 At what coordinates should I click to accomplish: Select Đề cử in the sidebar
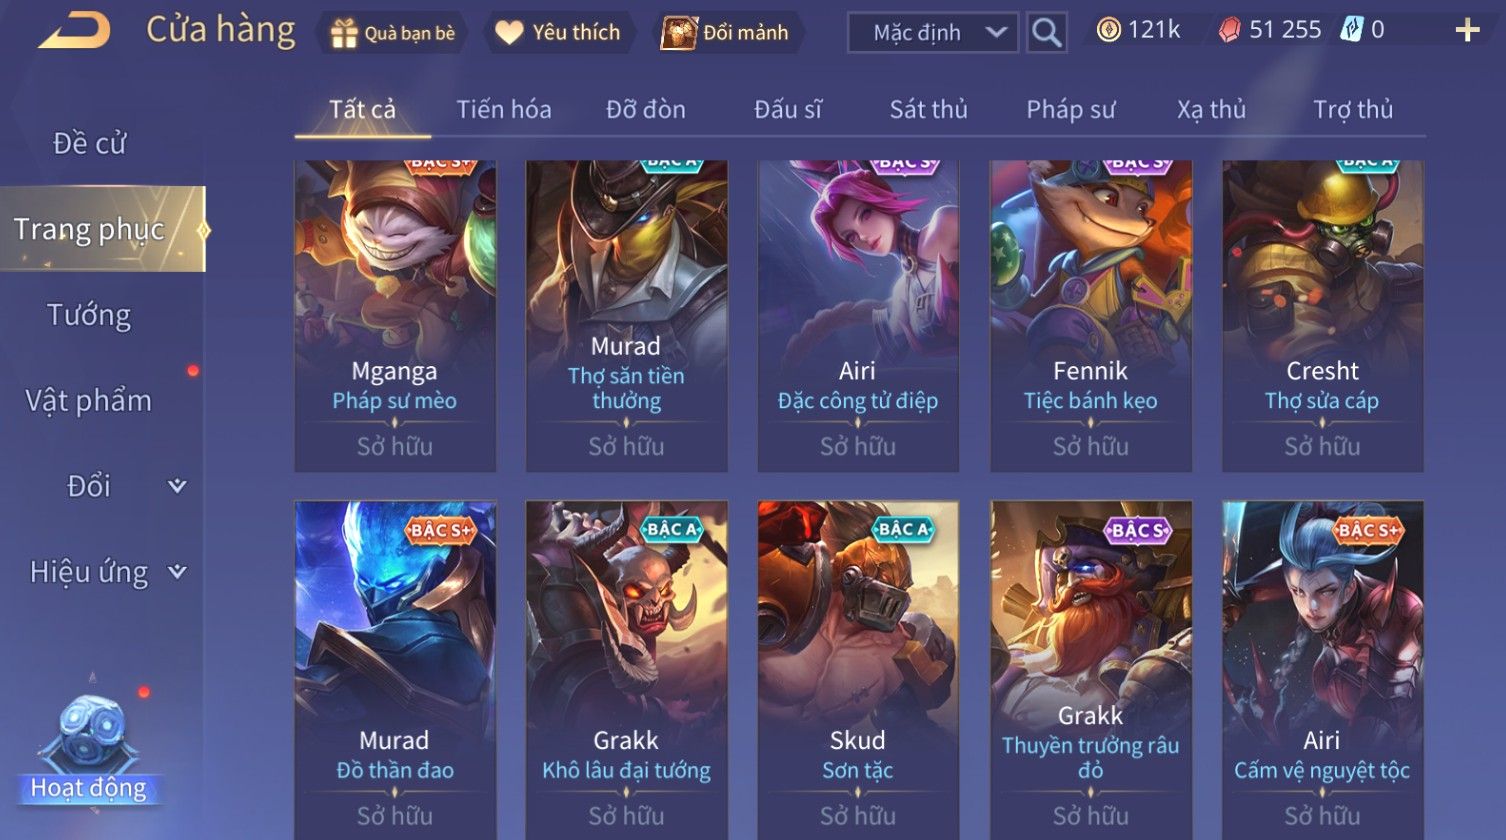[89, 143]
